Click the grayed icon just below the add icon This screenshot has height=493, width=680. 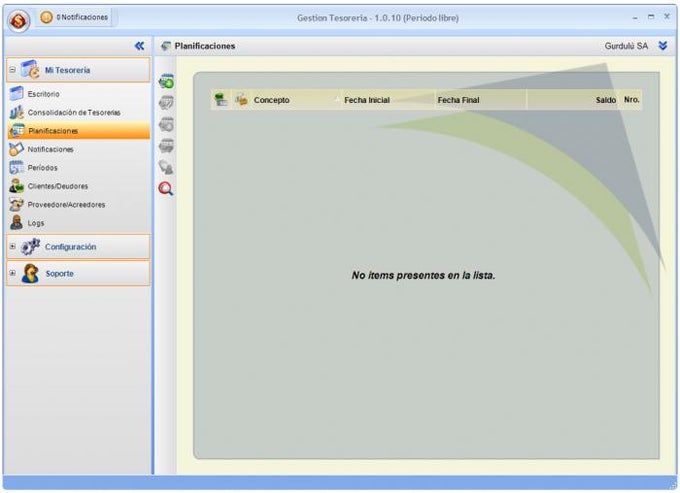[x=166, y=103]
